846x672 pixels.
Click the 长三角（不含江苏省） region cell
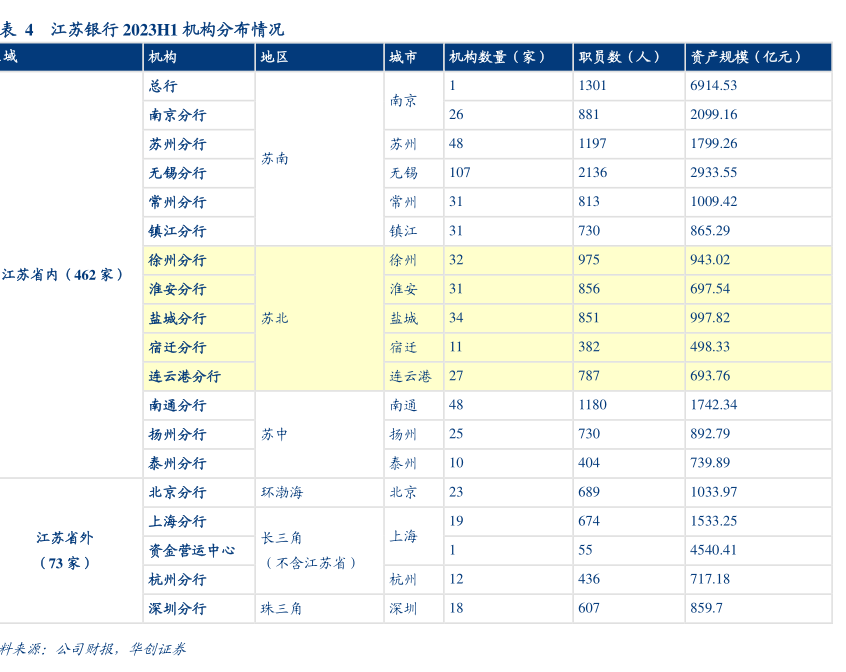tap(310, 550)
